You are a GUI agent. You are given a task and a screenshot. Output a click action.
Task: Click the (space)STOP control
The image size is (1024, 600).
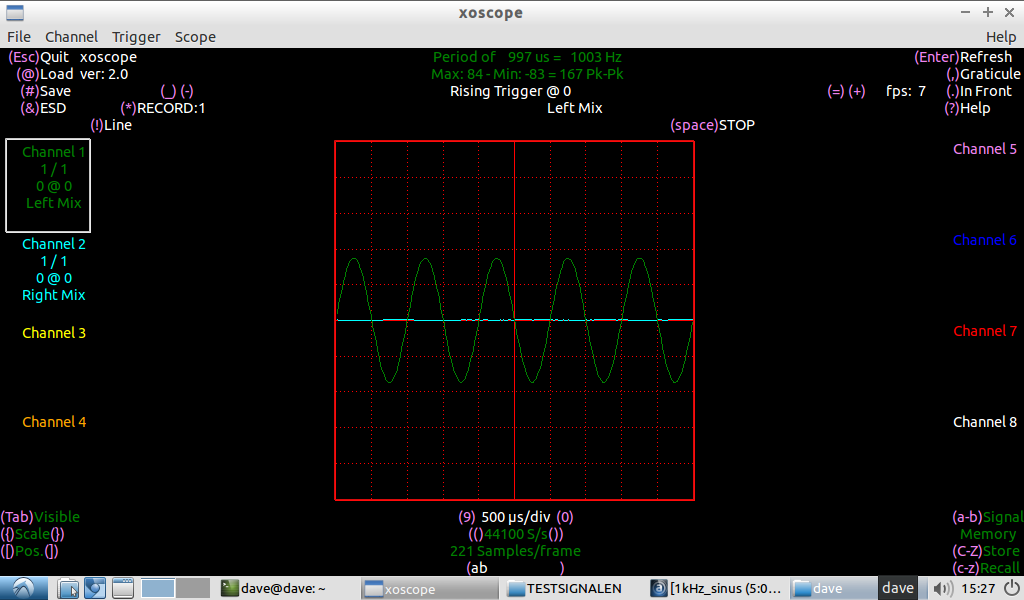pyautogui.click(x=712, y=125)
